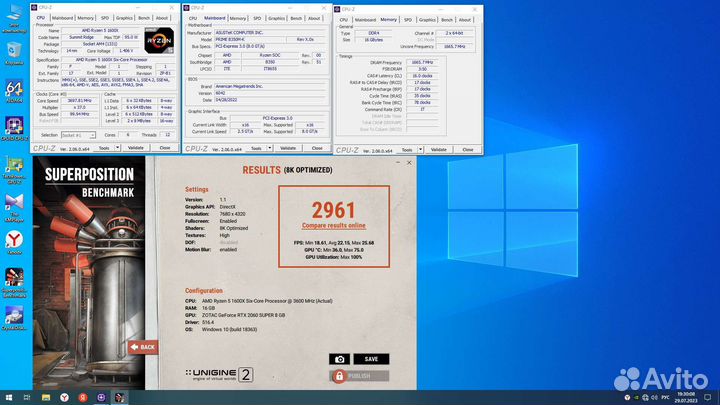Launch the Superposition Benchmark desktop shortcut
Screen dimensions: 720x405
coord(14,282)
